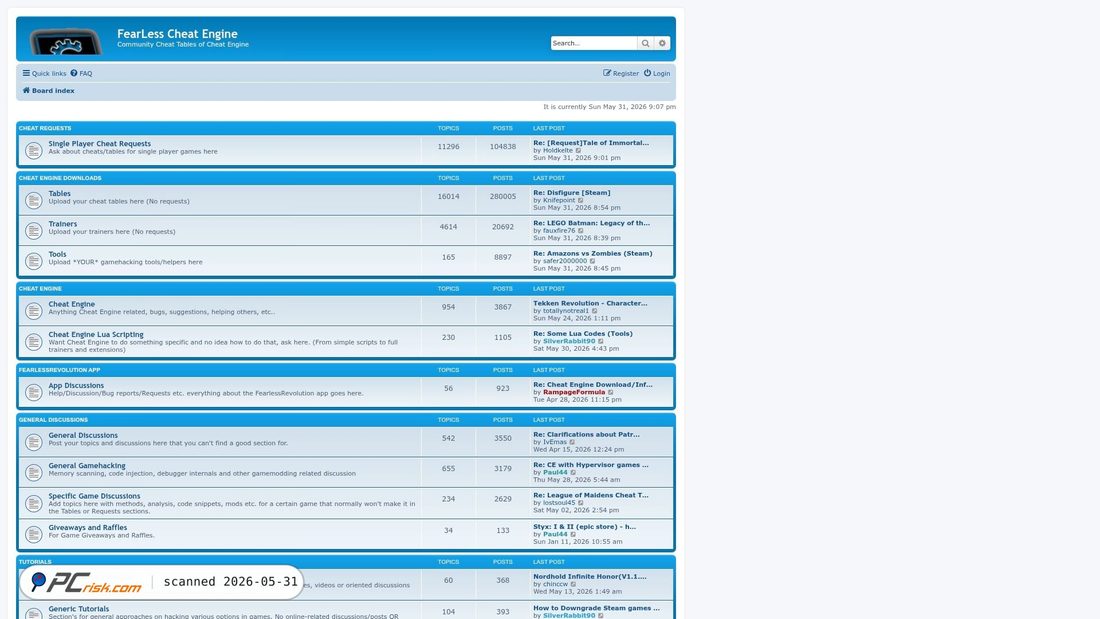Open last post Re: Amazons vs Zombies (Steam)
The width and height of the screenshot is (1100, 619).
593,254
